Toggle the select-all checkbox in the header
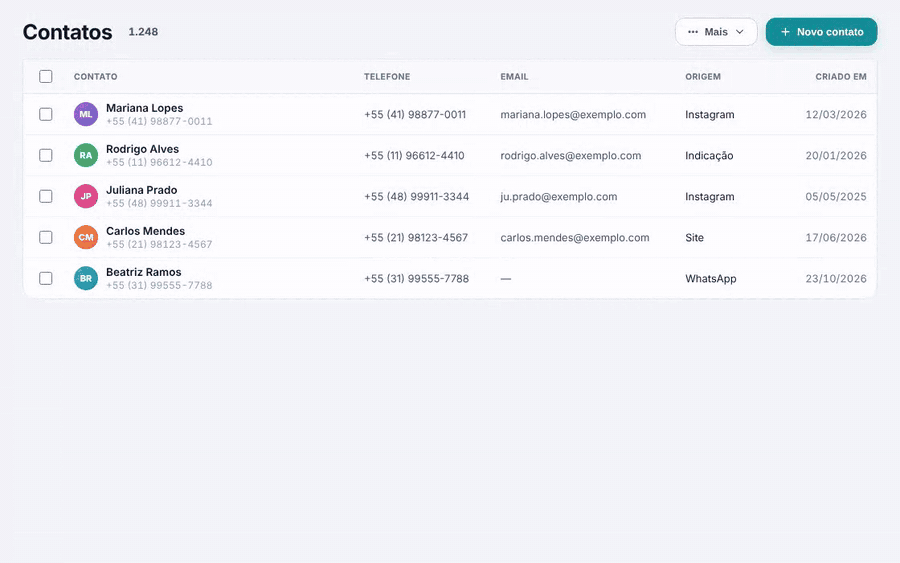This screenshot has width=900, height=563. pos(46,76)
